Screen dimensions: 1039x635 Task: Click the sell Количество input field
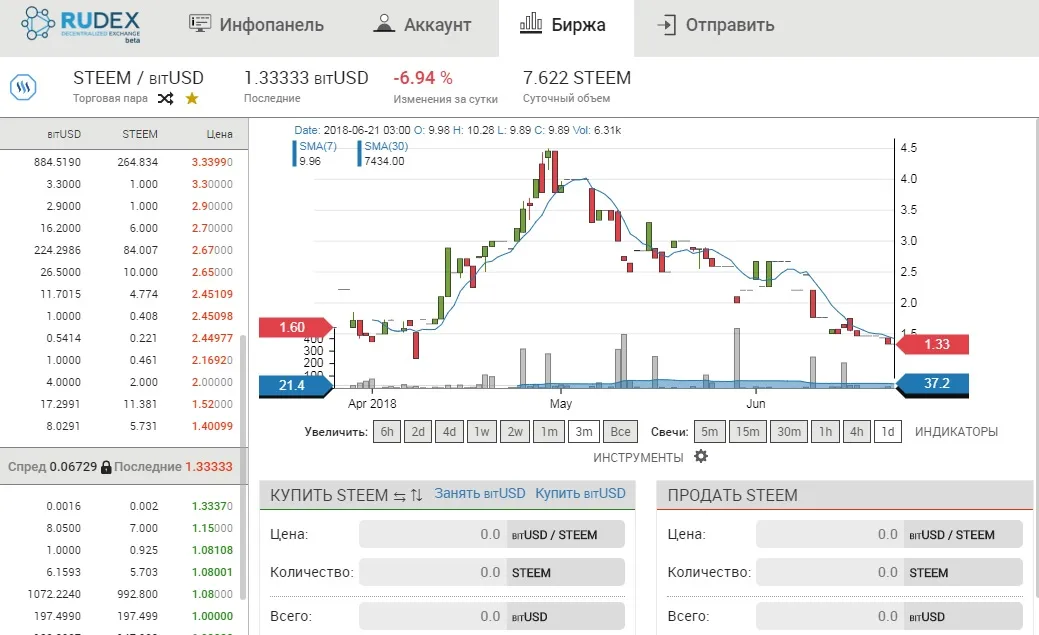point(830,572)
